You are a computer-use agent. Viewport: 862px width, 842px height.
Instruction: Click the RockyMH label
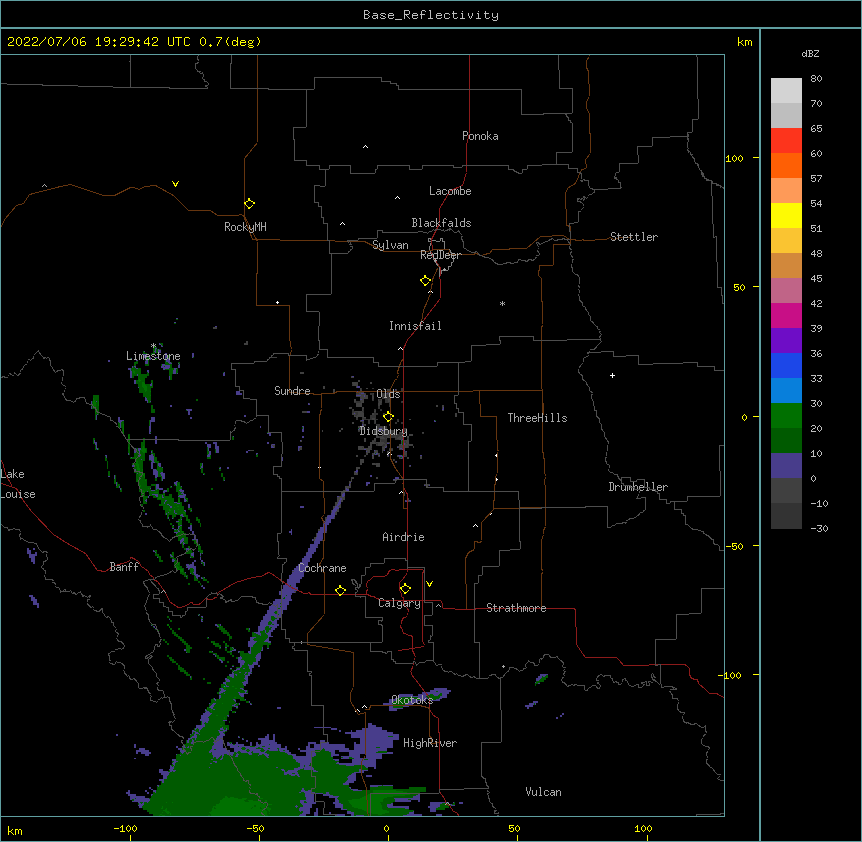pyautogui.click(x=245, y=227)
